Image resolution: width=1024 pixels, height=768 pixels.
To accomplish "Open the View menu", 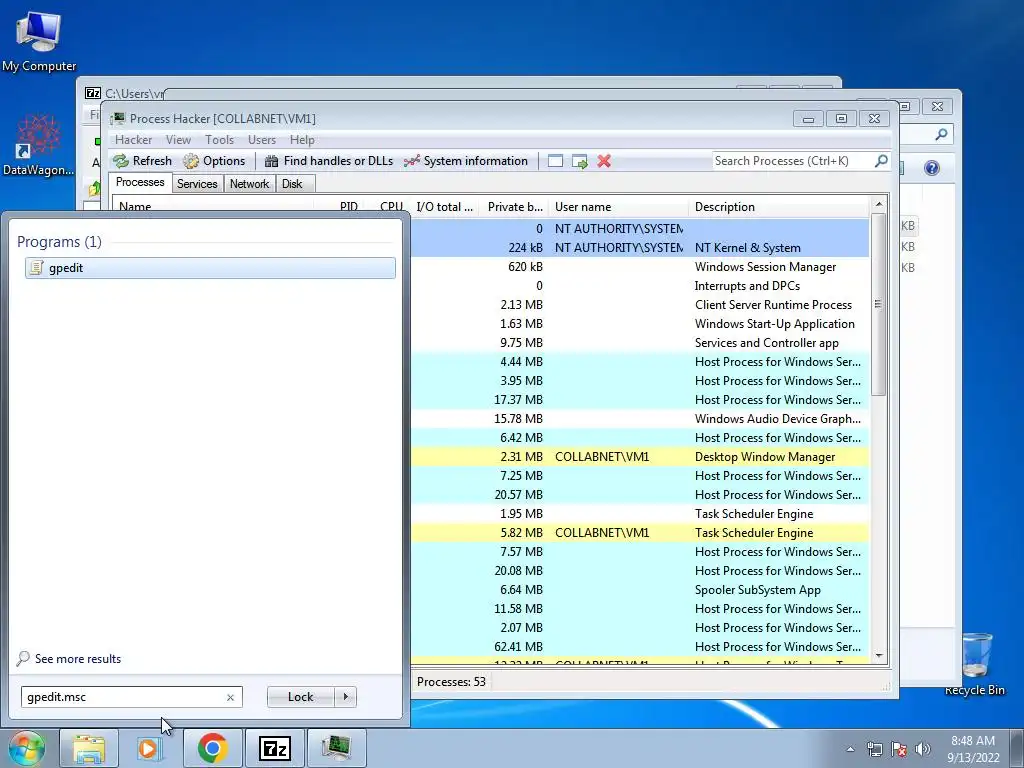I will (178, 140).
